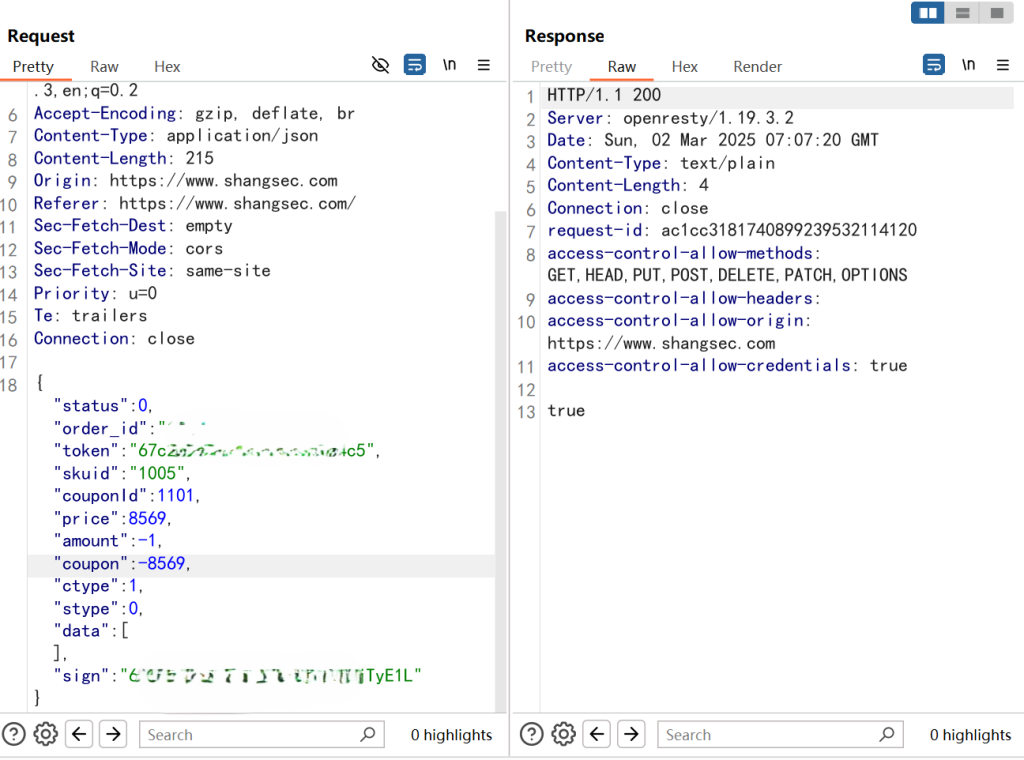Go to previous Request search match

point(80,734)
